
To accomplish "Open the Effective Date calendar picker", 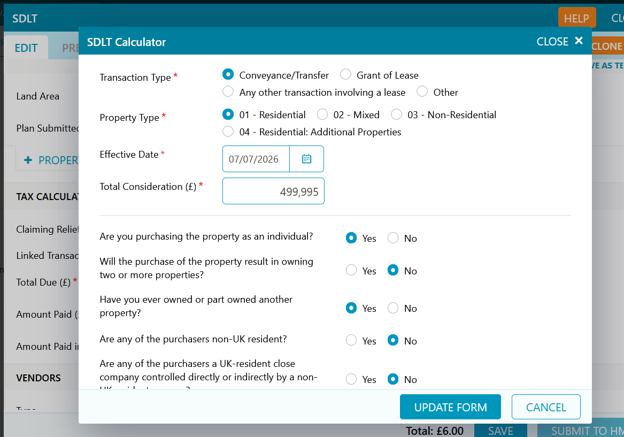I will pos(306,159).
